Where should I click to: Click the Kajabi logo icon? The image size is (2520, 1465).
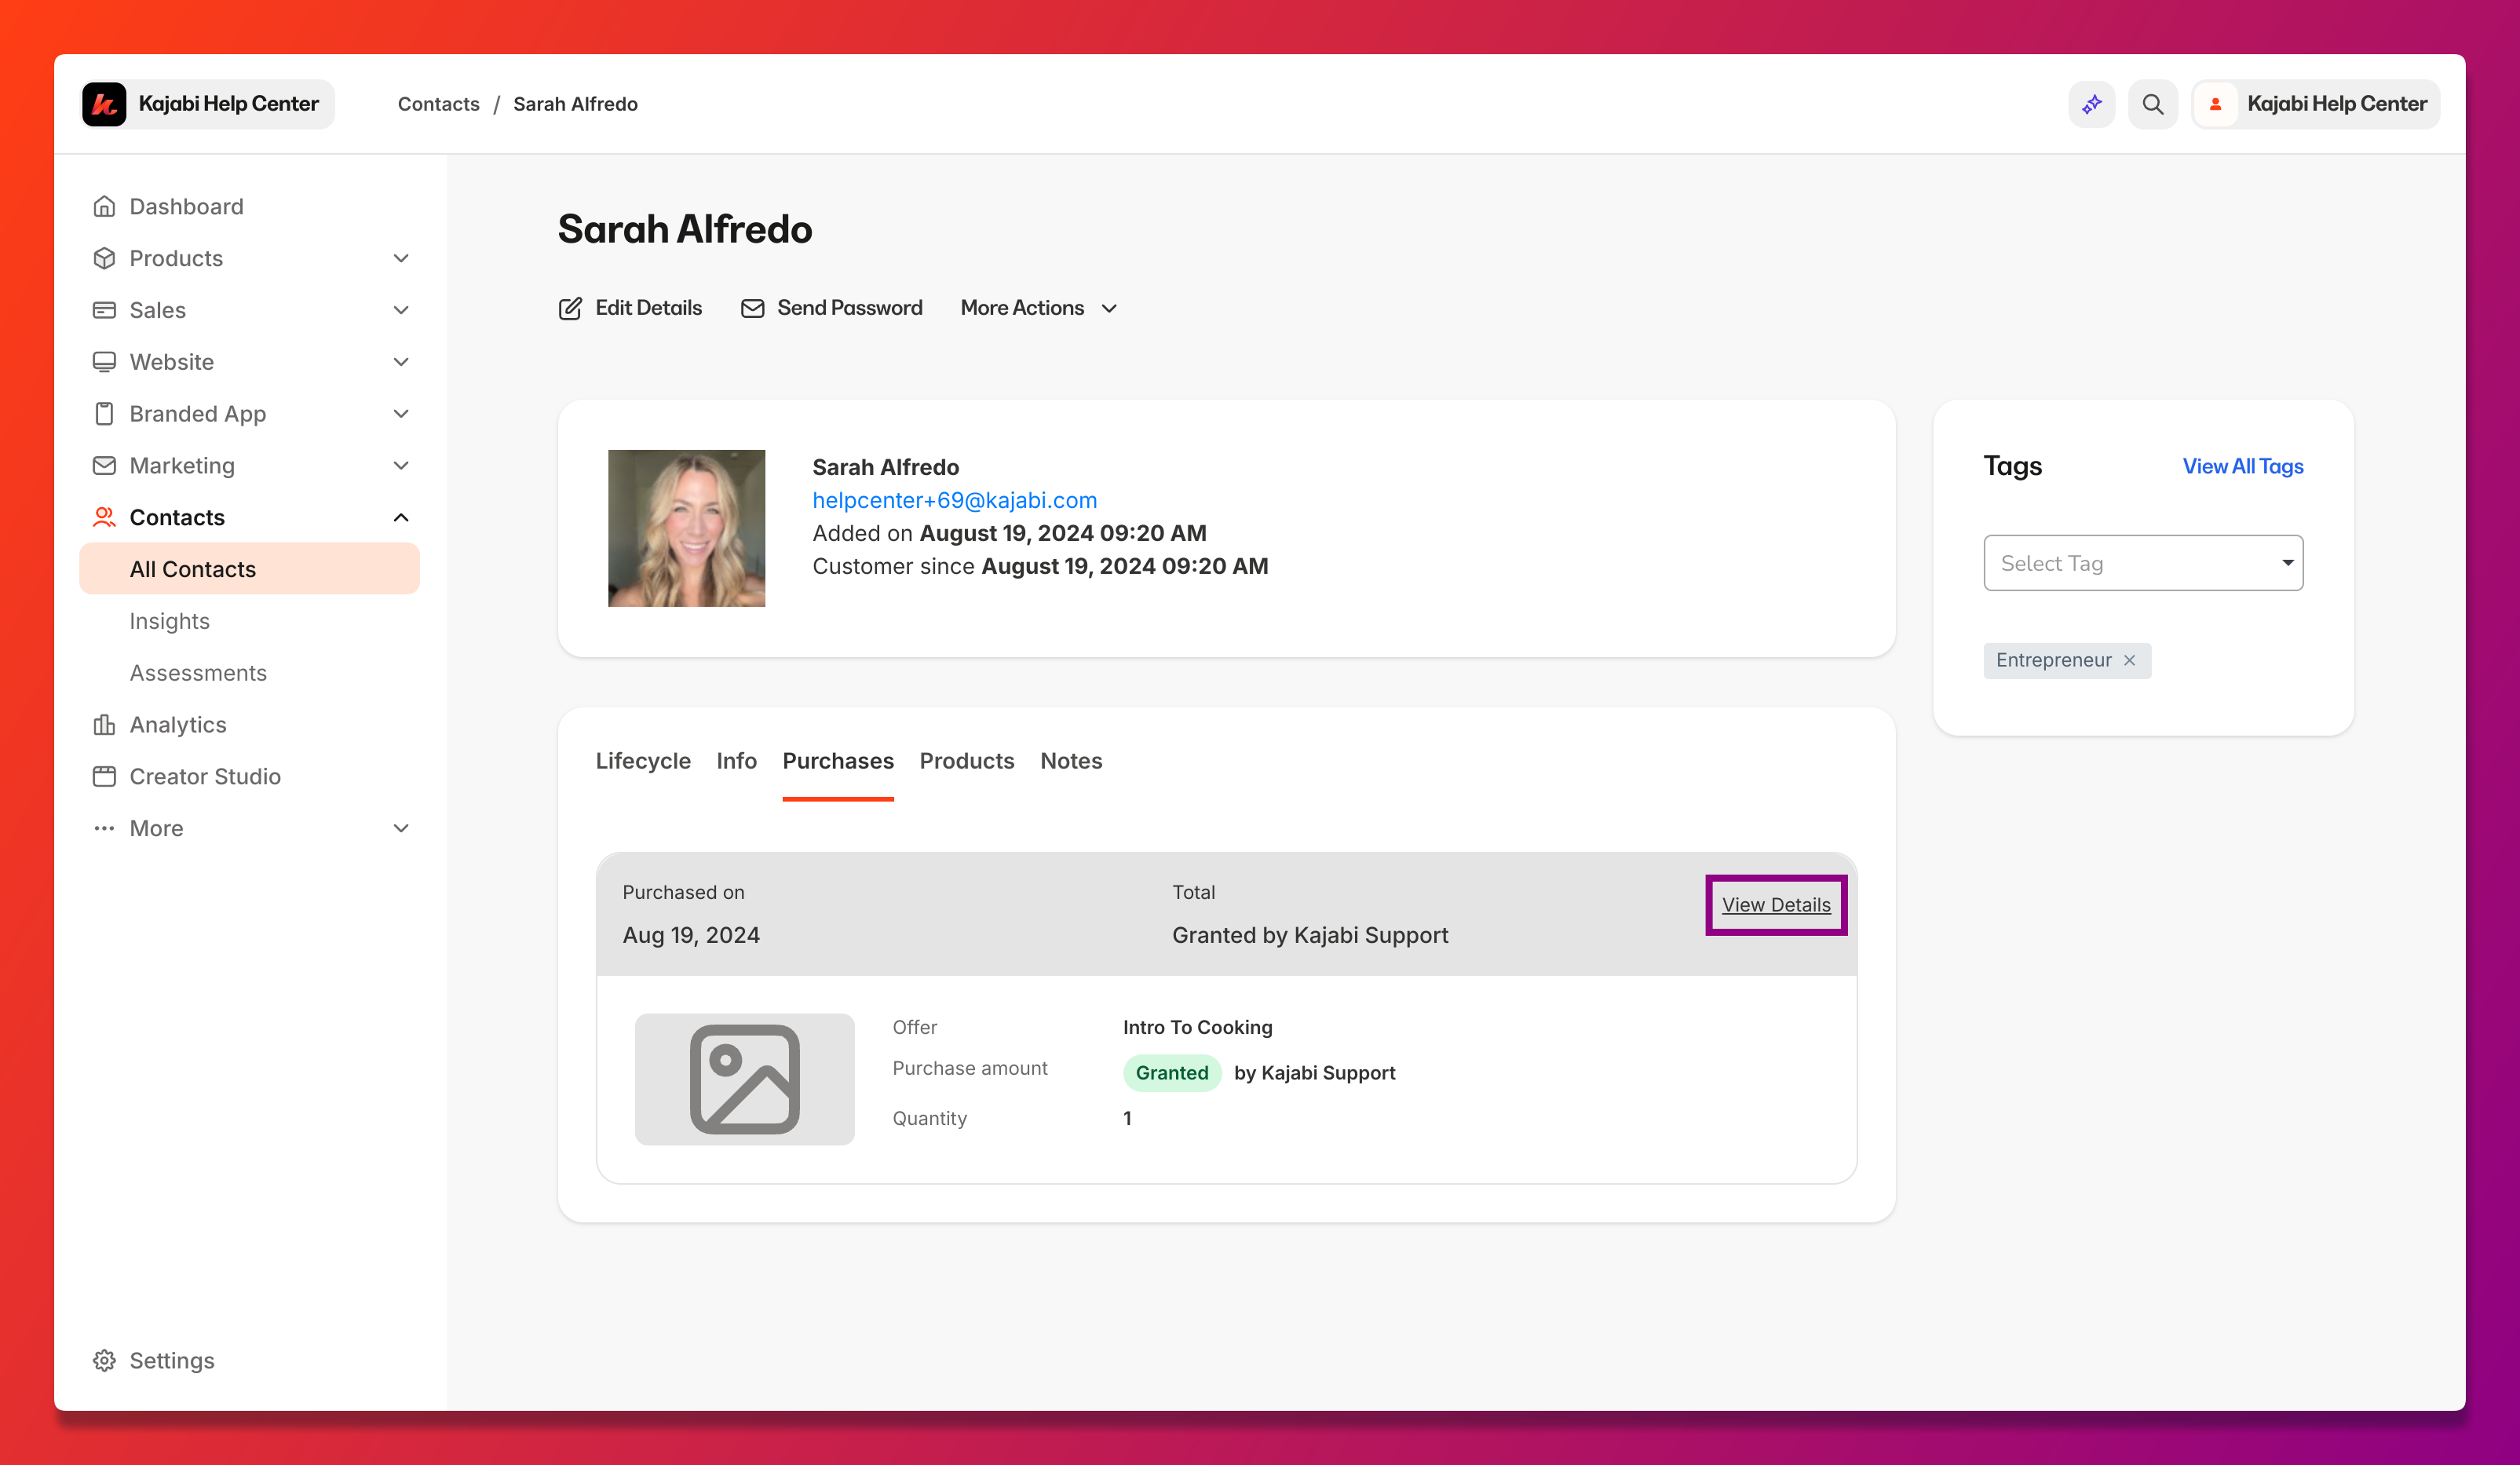[x=104, y=104]
